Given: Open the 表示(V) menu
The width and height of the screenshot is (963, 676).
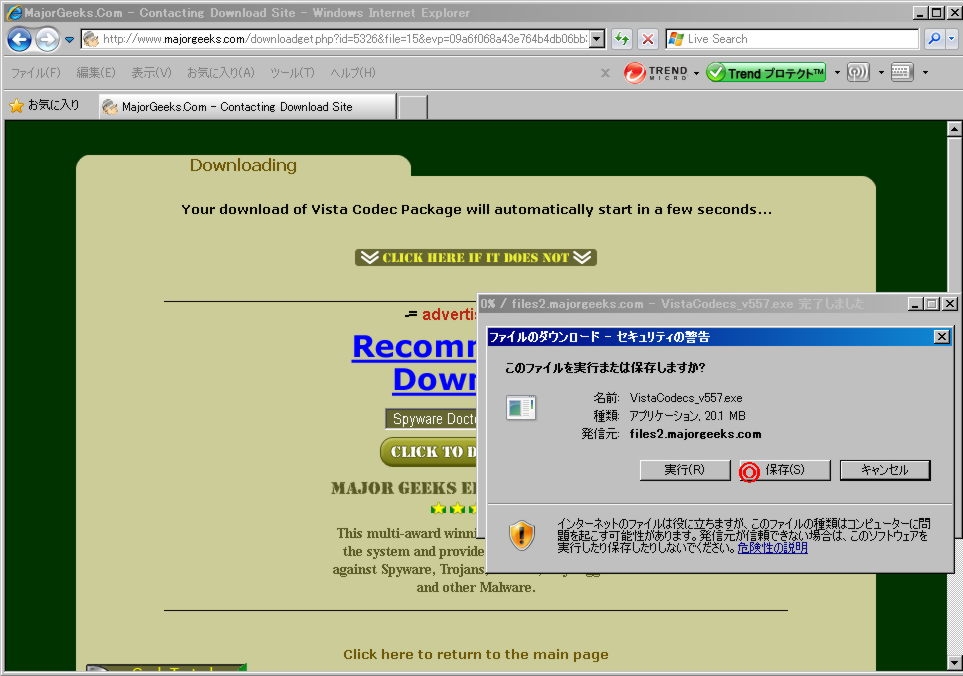Looking at the screenshot, I should pyautogui.click(x=151, y=72).
